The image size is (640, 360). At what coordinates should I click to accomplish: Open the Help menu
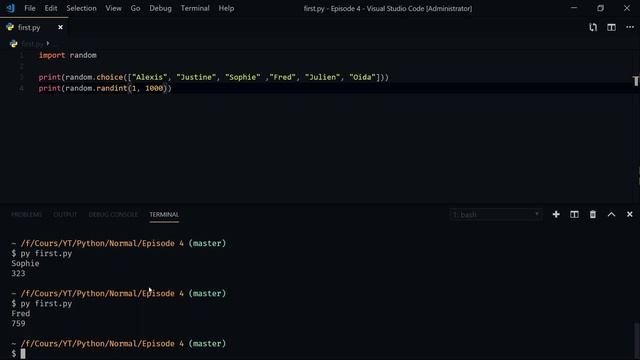(226, 8)
